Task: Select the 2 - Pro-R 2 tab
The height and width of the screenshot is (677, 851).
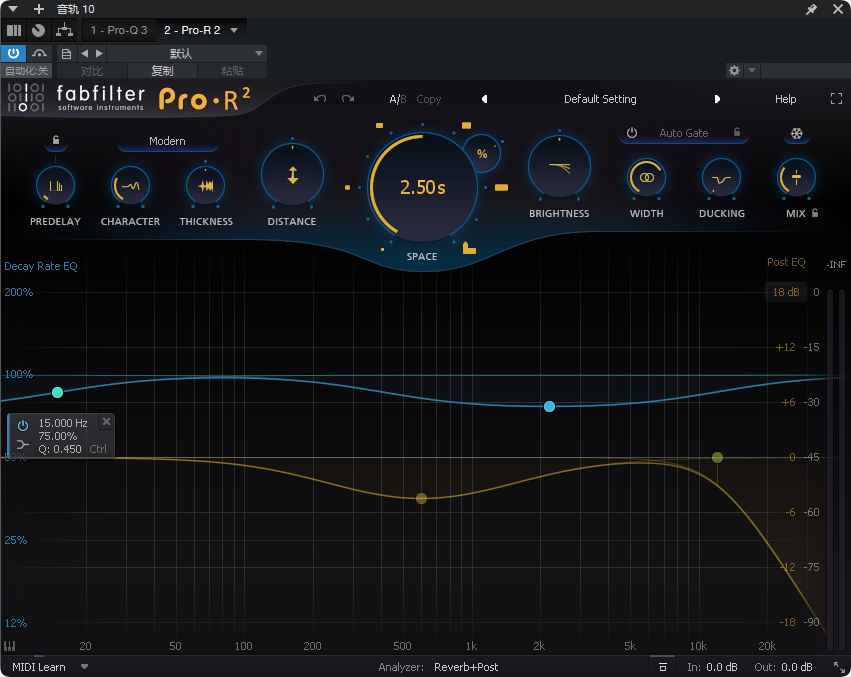Action: point(192,30)
